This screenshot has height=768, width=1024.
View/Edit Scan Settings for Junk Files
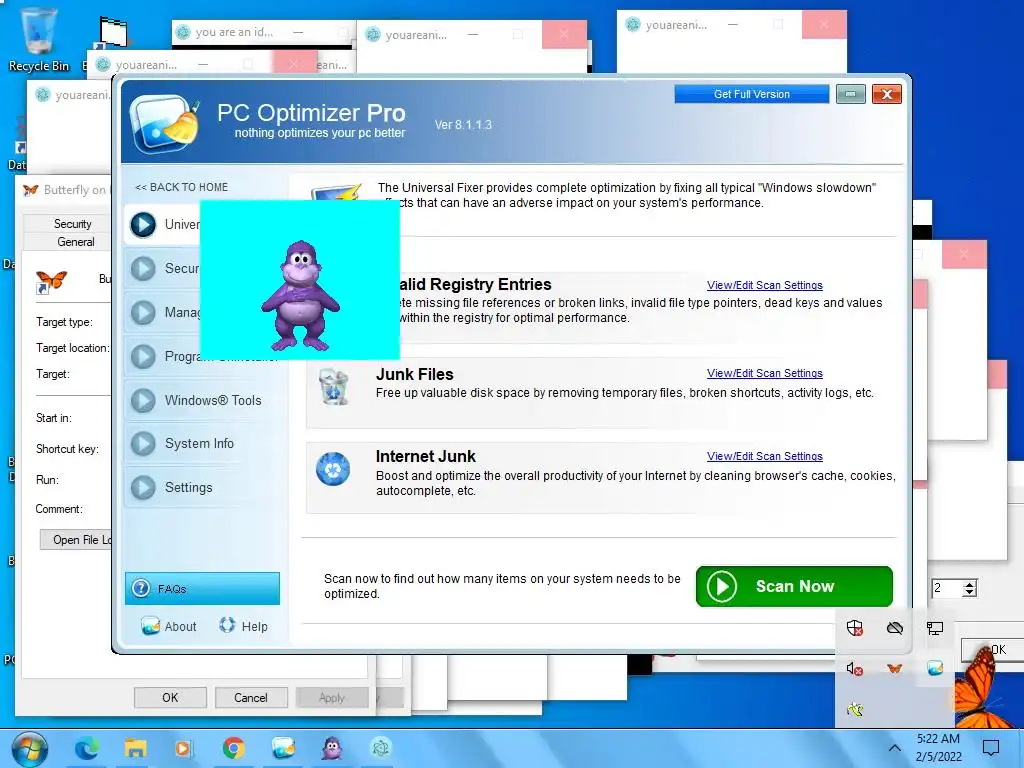pos(765,374)
